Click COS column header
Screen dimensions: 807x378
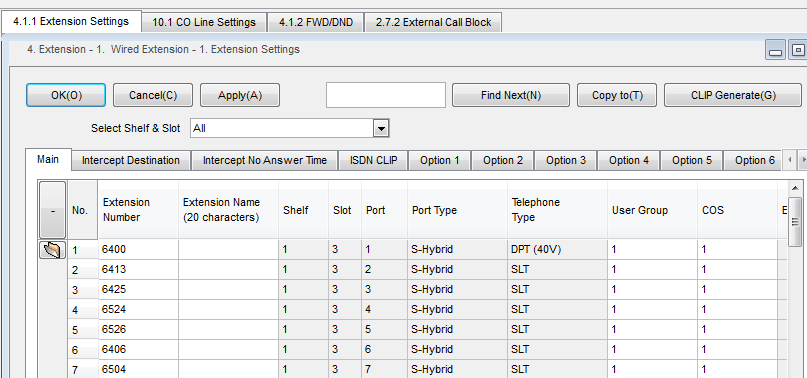pos(738,210)
